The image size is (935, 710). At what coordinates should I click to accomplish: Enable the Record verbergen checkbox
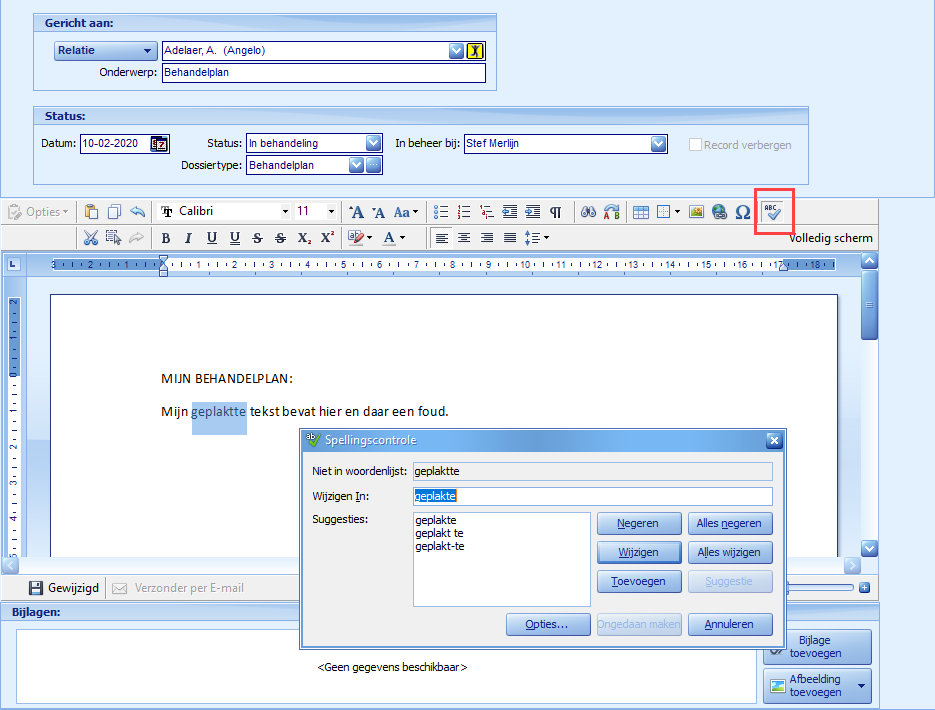(x=696, y=144)
